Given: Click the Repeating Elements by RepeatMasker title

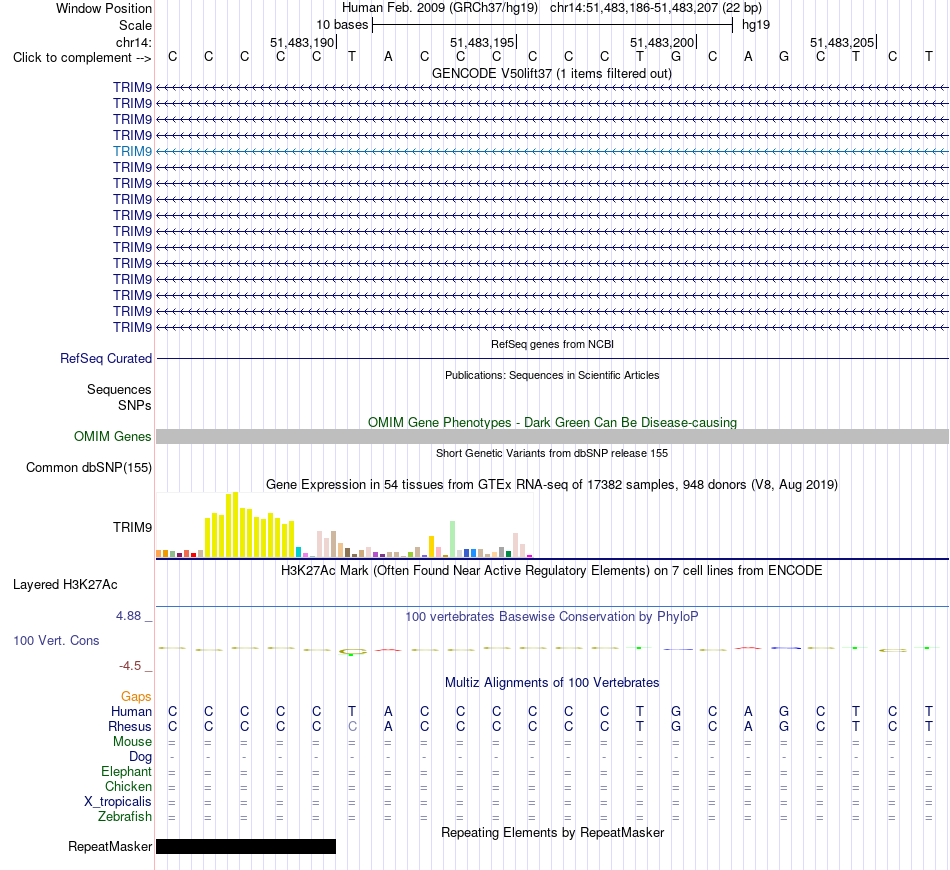Looking at the screenshot, I should [x=552, y=833].
